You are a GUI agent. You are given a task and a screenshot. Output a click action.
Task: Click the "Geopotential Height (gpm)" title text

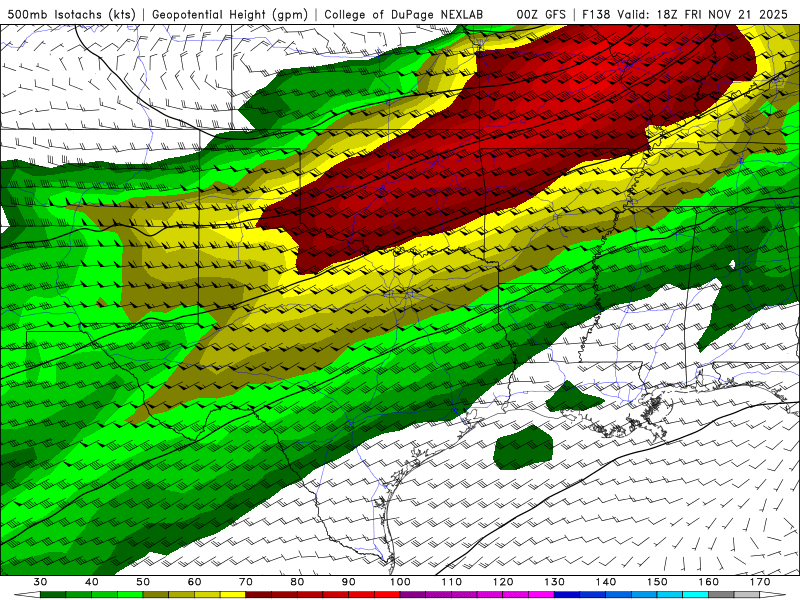[230, 15]
